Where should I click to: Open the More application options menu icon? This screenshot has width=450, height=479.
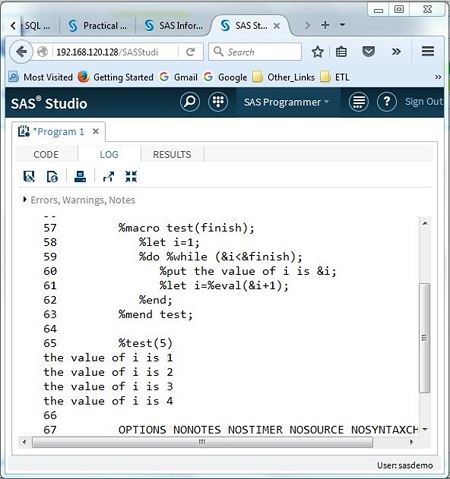(358, 102)
